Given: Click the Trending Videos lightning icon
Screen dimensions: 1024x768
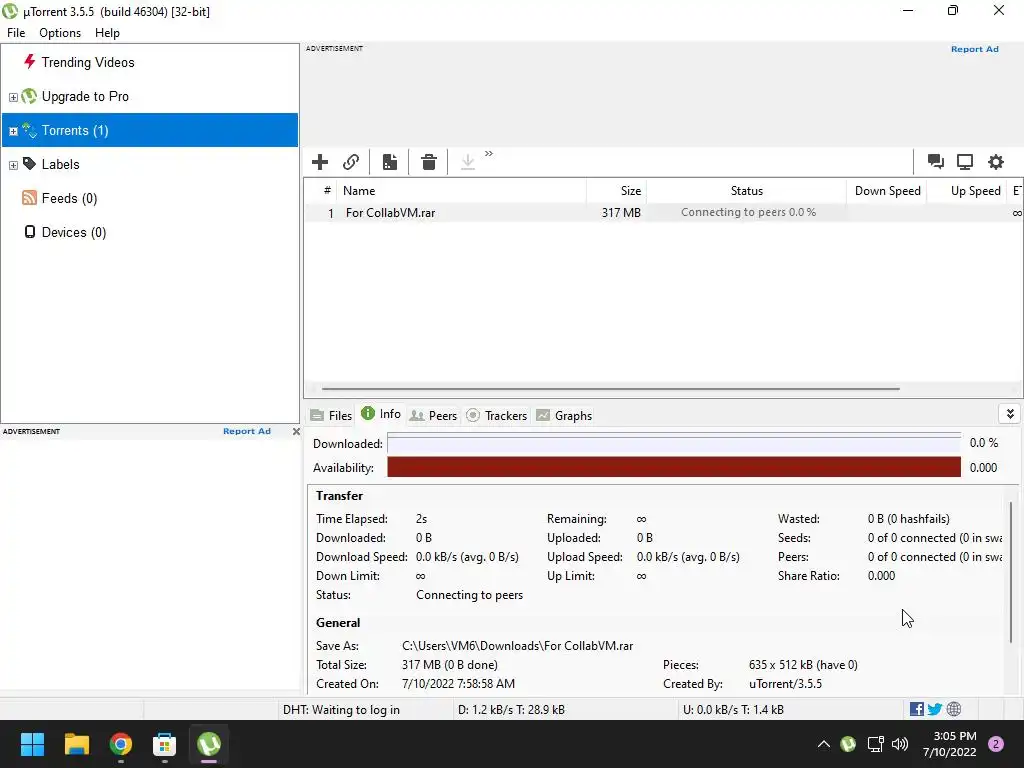Looking at the screenshot, I should (29, 62).
